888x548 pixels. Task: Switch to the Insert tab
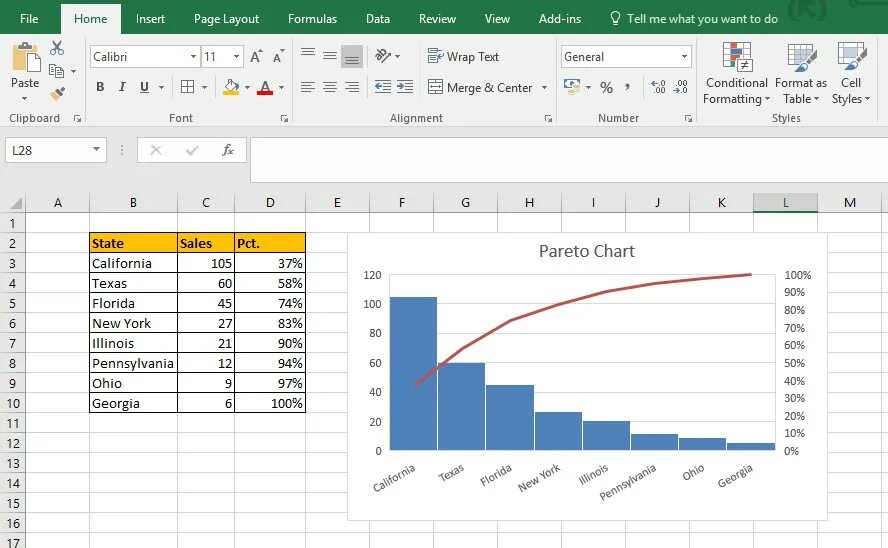[150, 19]
